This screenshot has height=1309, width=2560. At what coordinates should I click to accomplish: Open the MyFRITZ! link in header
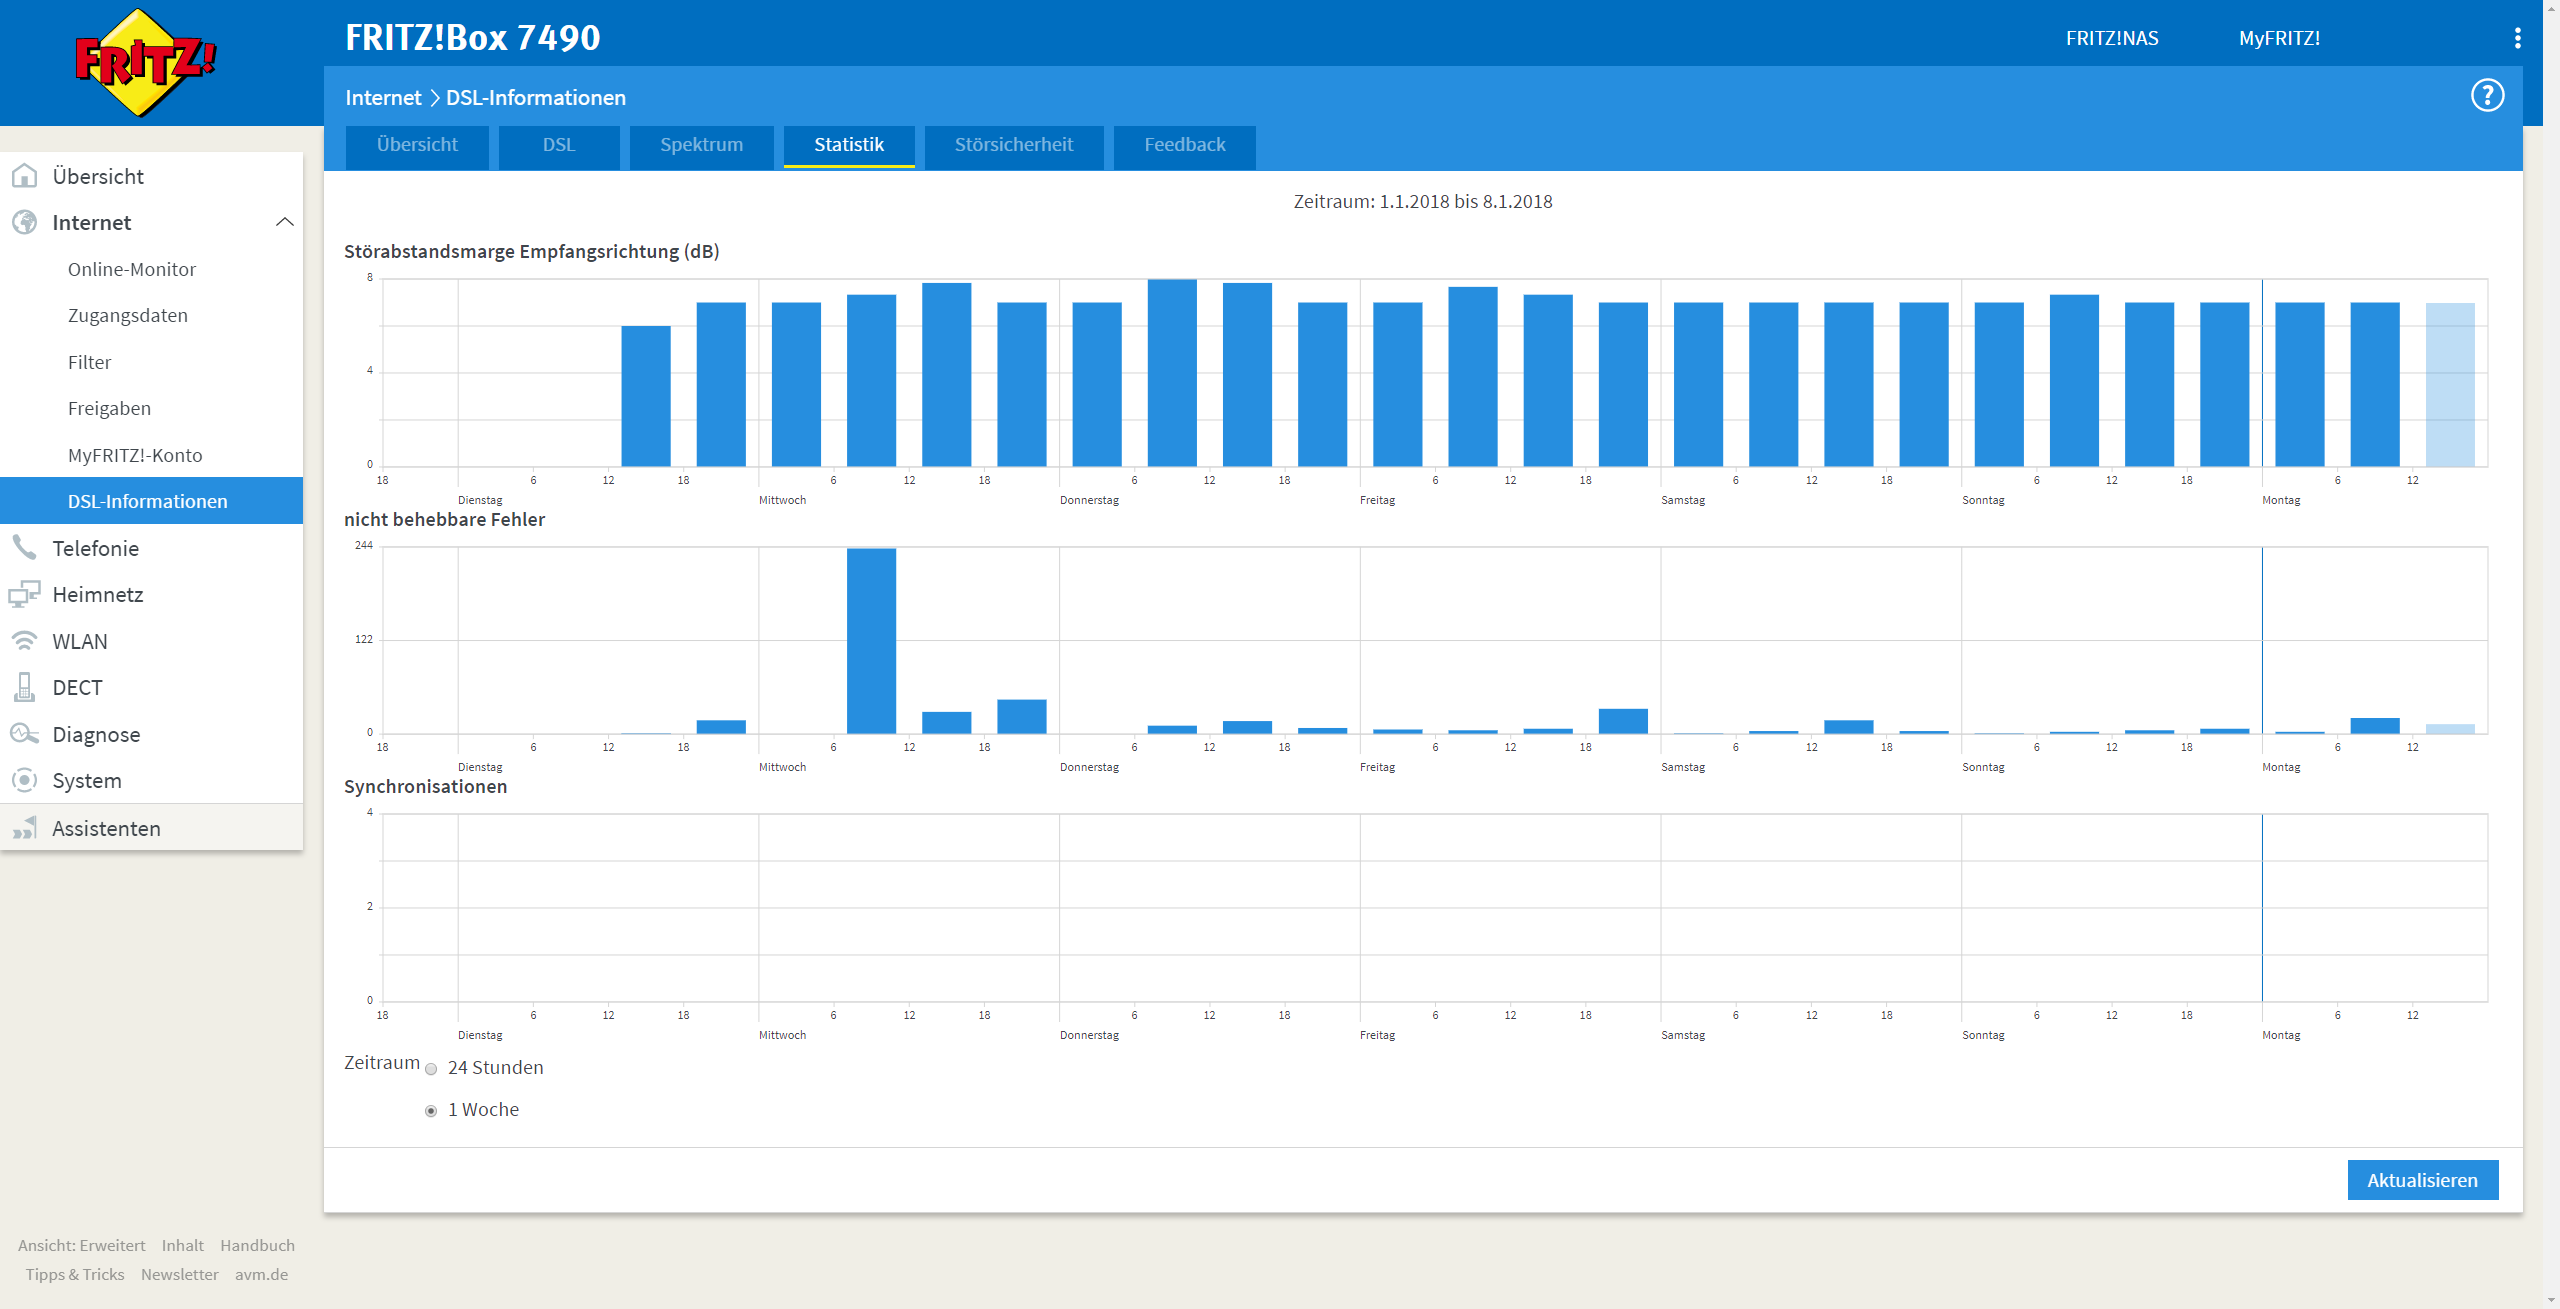[2279, 38]
